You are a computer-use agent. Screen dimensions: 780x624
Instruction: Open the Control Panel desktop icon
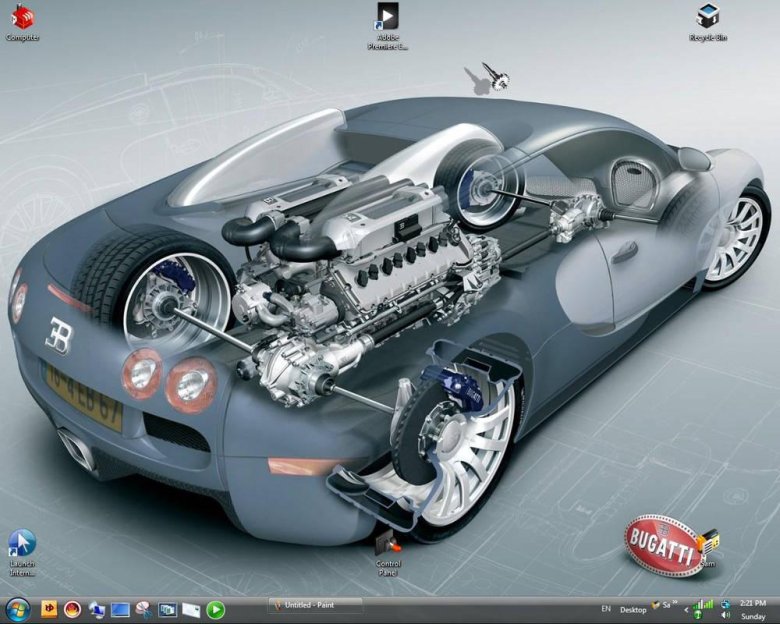pos(388,545)
